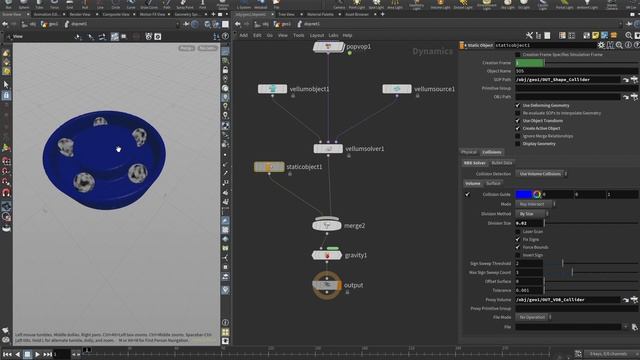Toggle Re-evaluate SOPs to Interpolate Geometry
The image size is (640, 360).
(x=518, y=113)
